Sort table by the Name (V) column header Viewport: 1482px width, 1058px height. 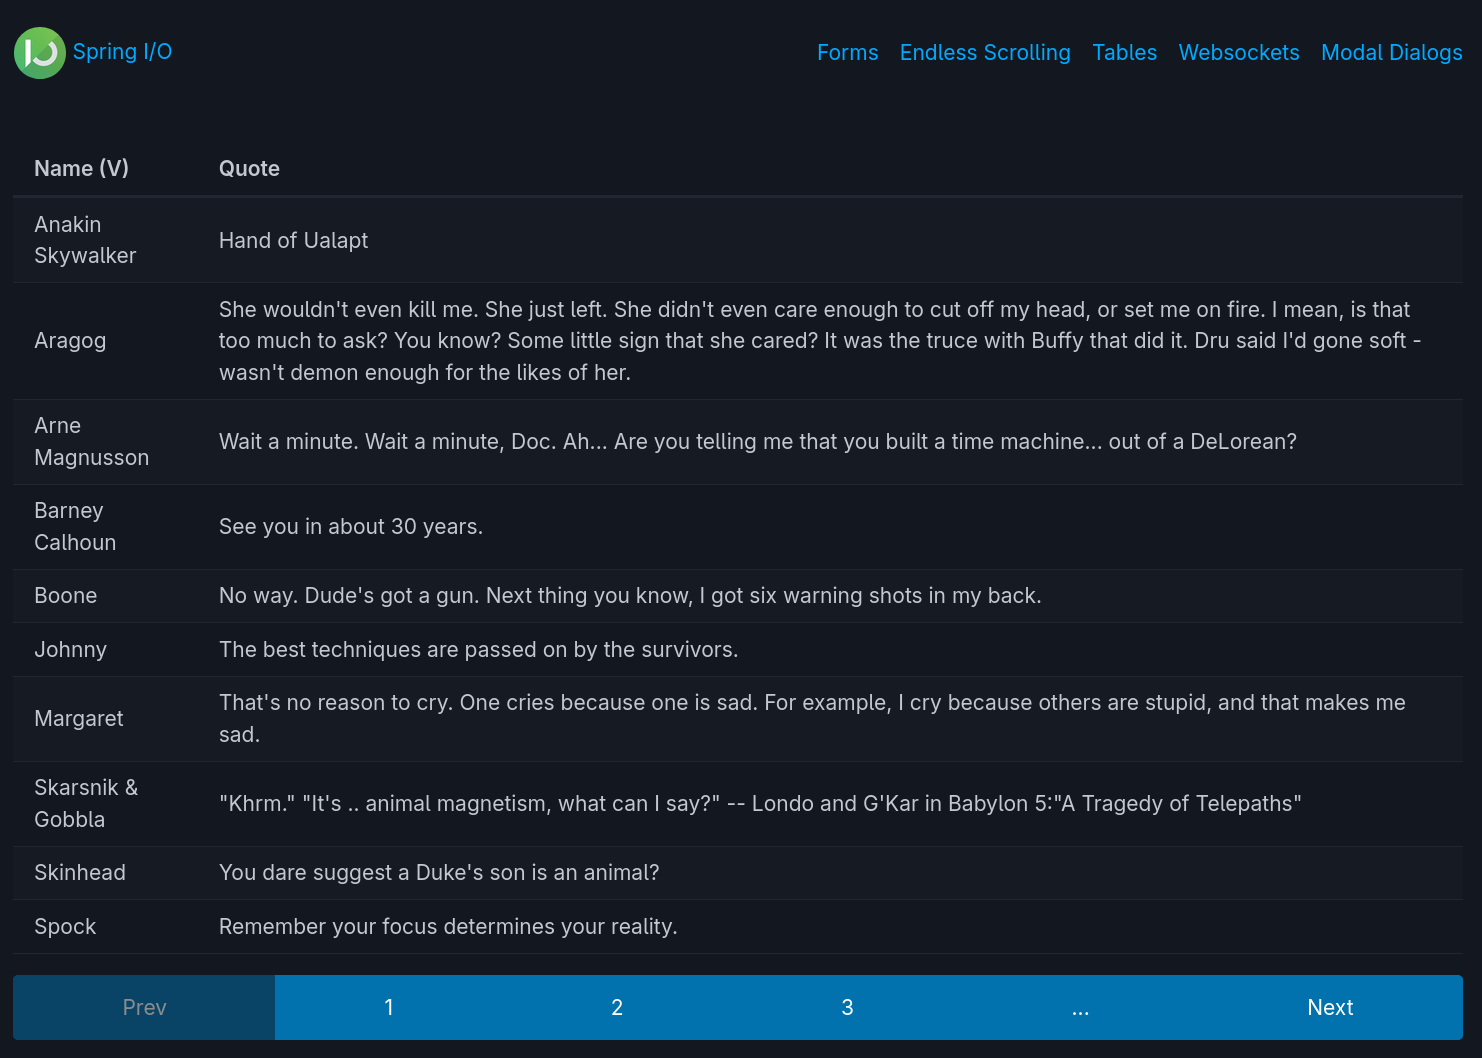(x=81, y=168)
